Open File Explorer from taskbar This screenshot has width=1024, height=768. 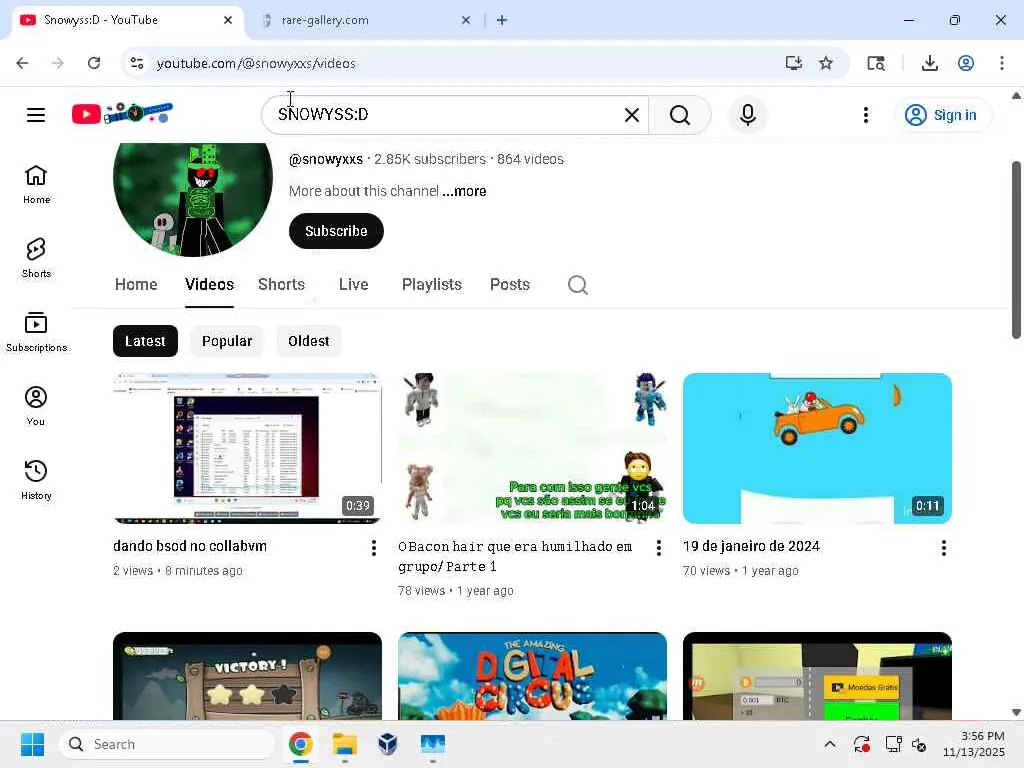coord(344,744)
